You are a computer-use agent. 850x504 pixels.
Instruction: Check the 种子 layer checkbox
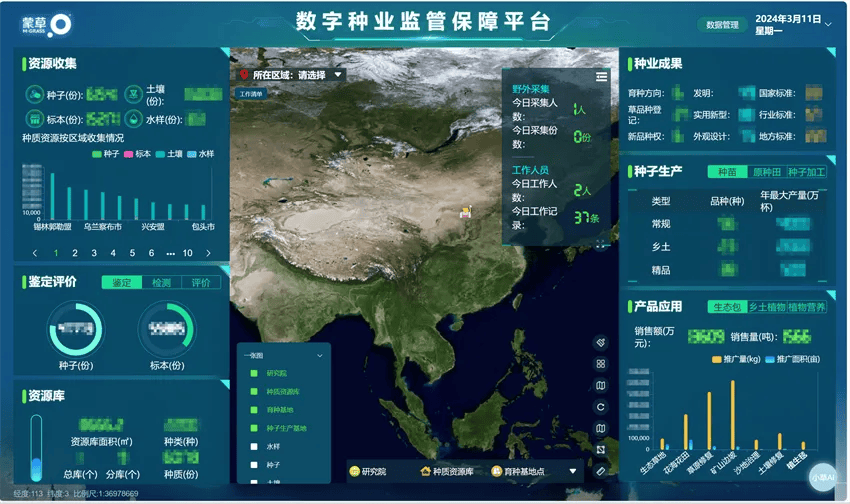coord(254,465)
